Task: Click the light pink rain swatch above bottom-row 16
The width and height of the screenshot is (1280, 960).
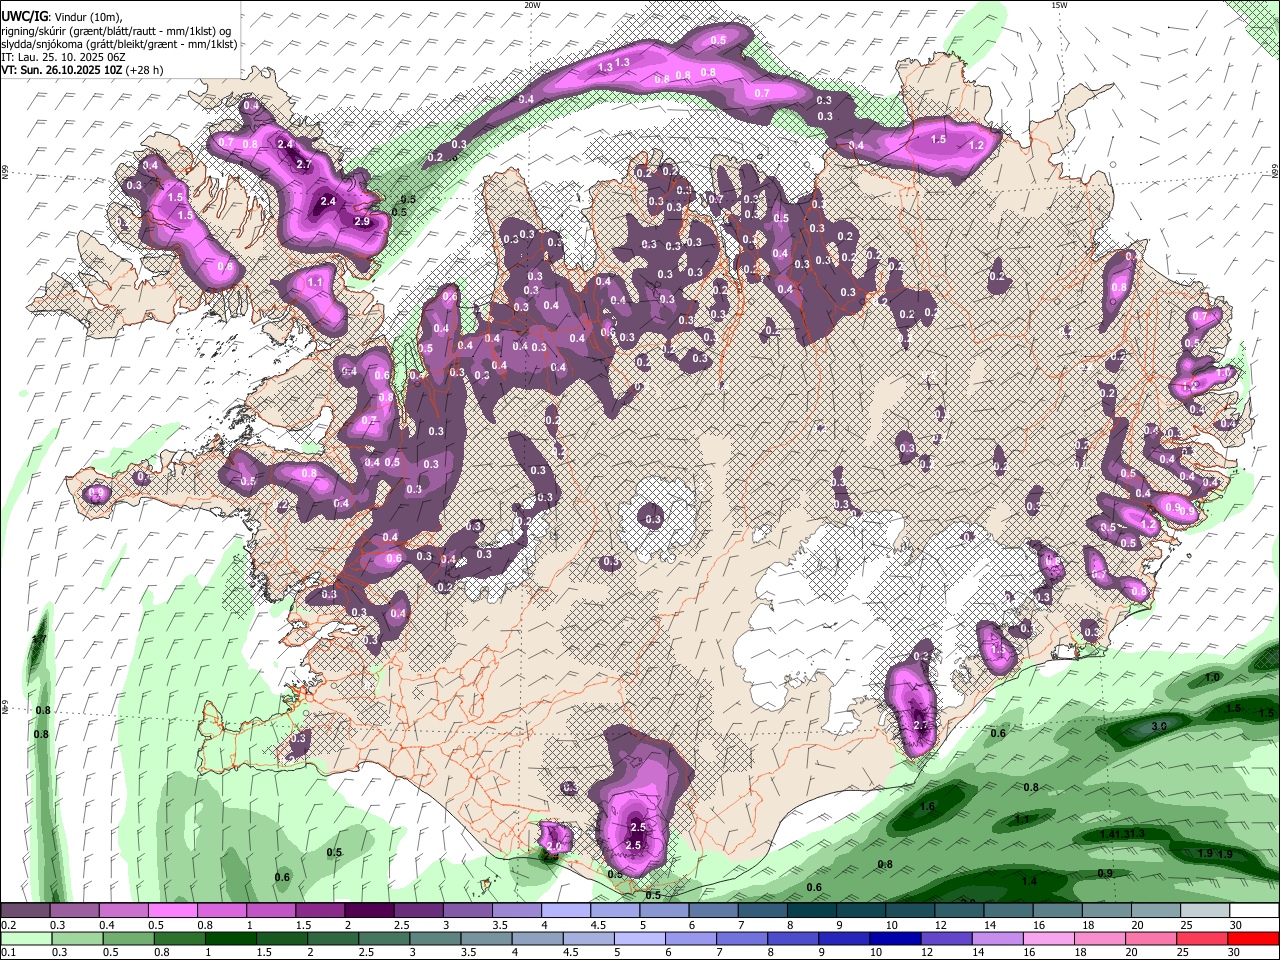Action: (1048, 938)
